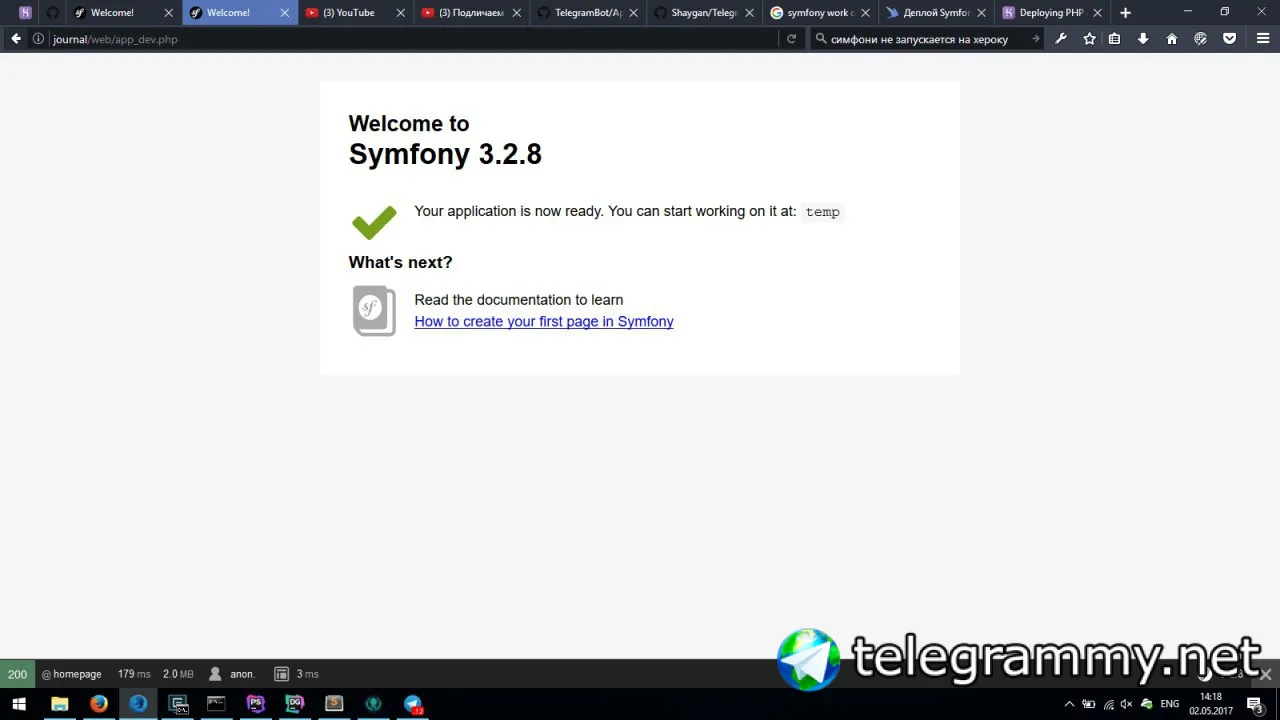
Task: Bookmark this page with the star icon
Action: [1089, 39]
